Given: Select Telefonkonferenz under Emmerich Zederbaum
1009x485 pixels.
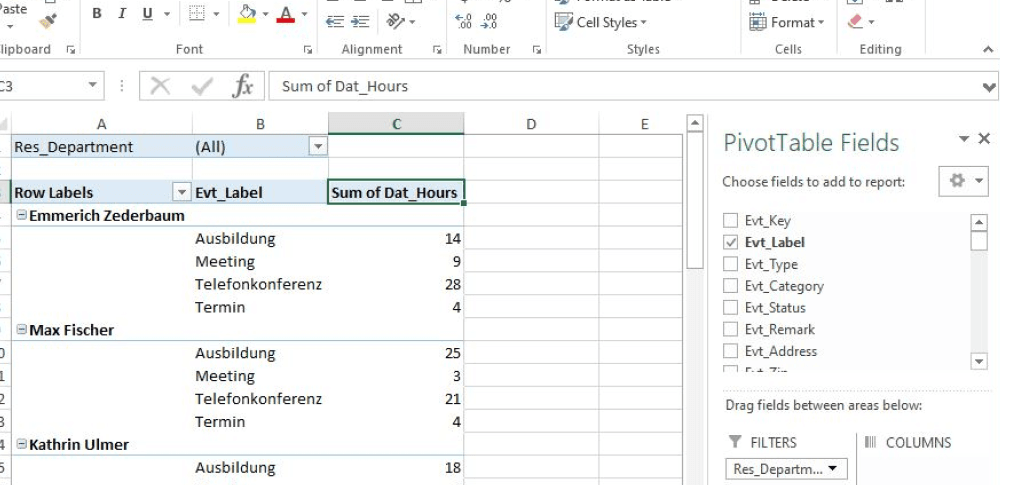Looking at the screenshot, I should tap(258, 284).
